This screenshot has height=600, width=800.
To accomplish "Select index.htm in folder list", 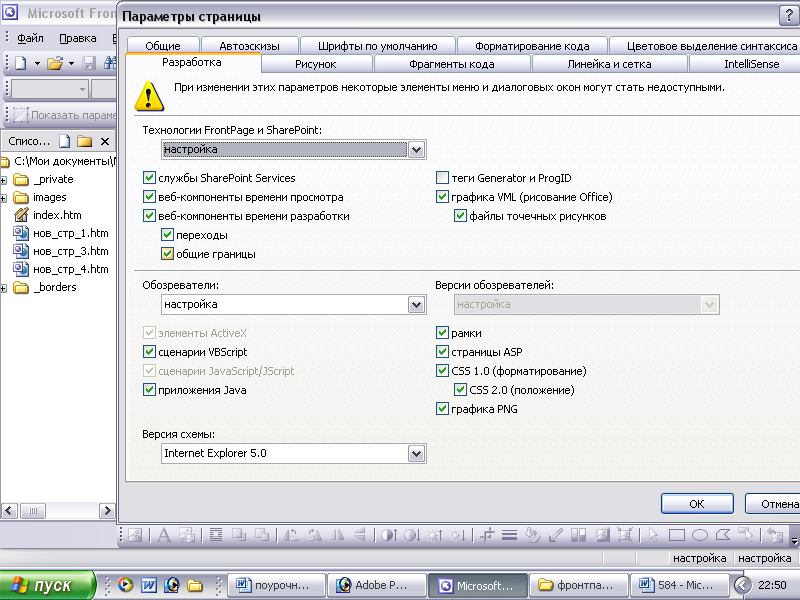I will tap(57, 215).
